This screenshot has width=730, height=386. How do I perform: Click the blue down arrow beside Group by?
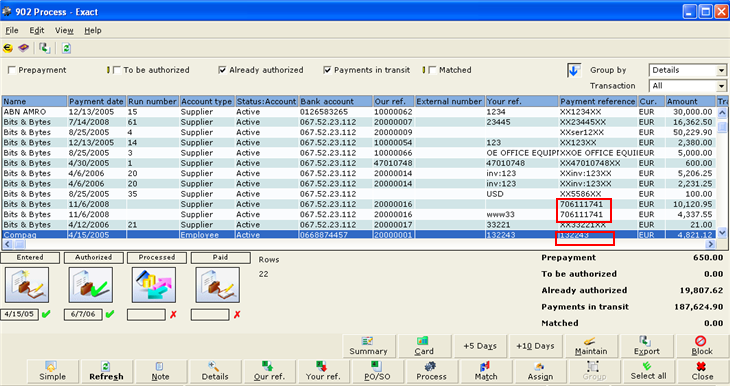(574, 71)
